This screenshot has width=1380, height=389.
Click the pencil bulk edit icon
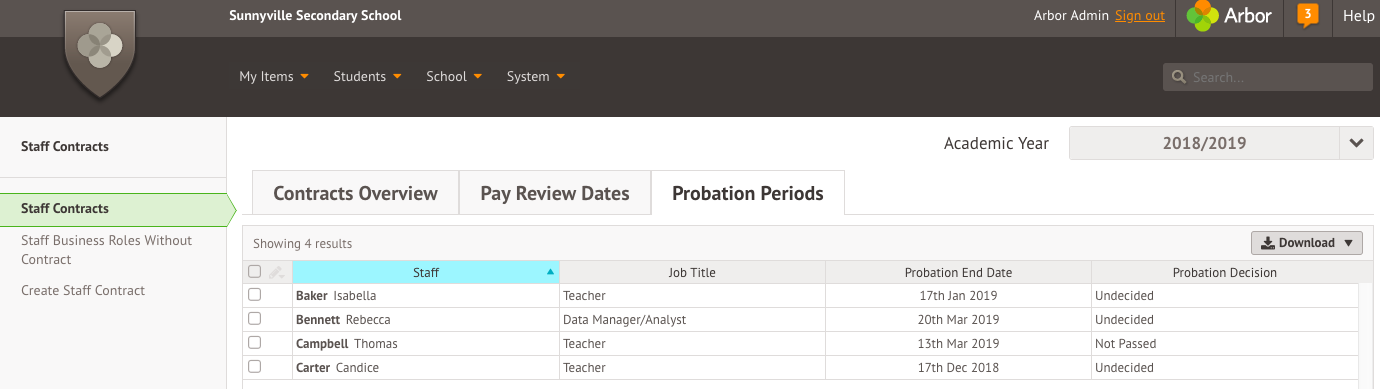pyautogui.click(x=277, y=272)
